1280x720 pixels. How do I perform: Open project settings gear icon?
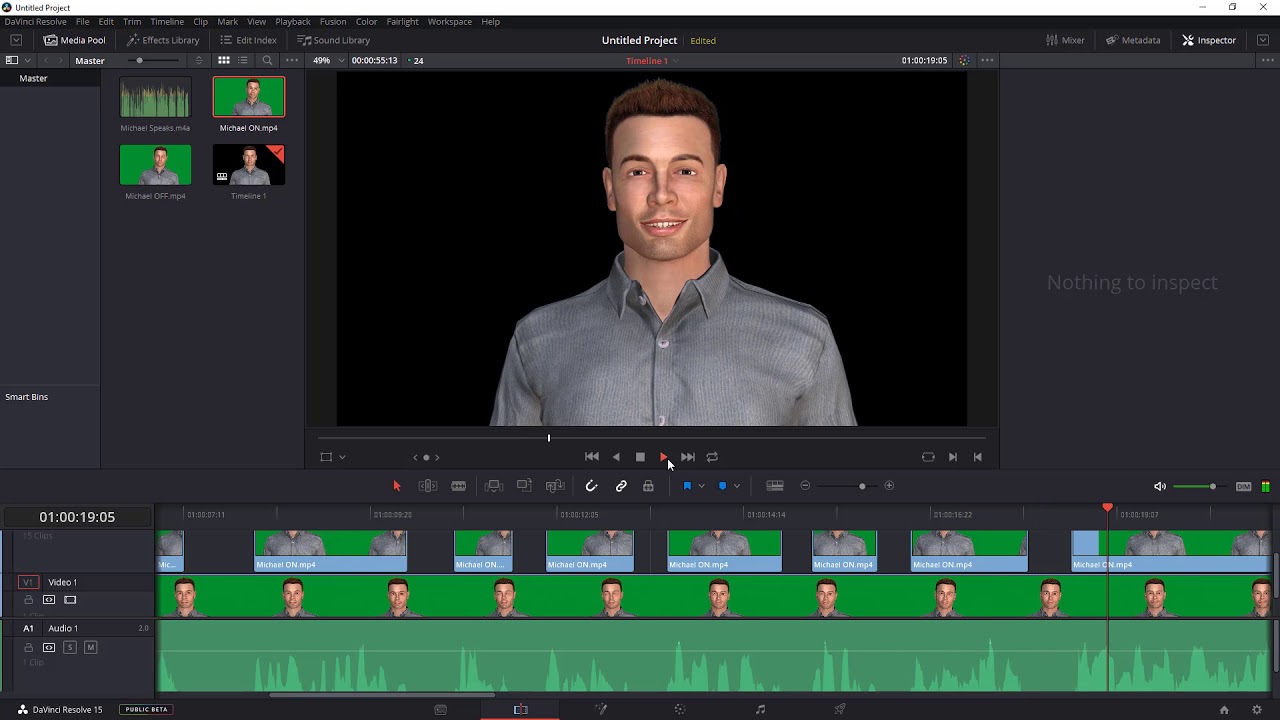coord(1257,710)
